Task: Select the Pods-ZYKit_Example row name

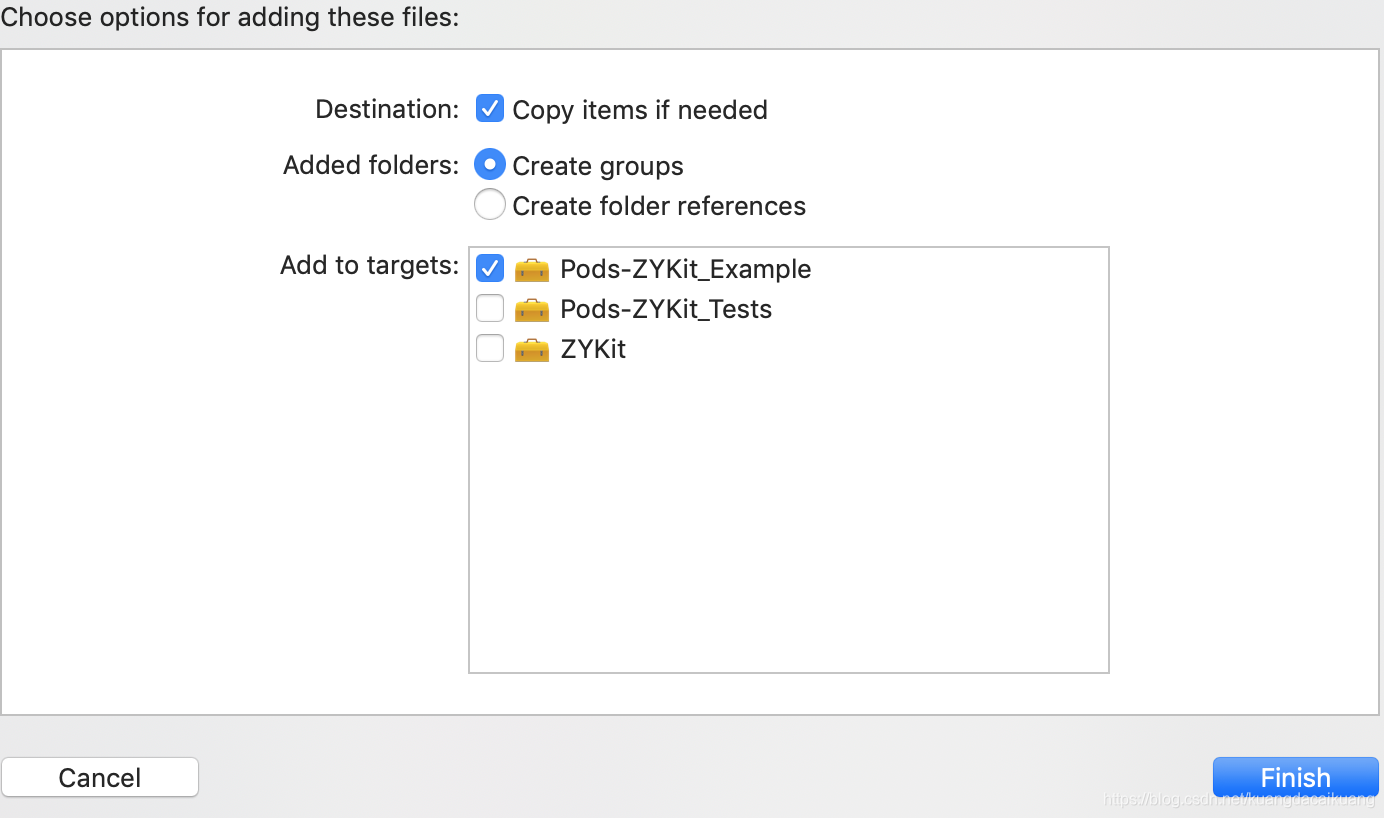Action: (x=686, y=270)
